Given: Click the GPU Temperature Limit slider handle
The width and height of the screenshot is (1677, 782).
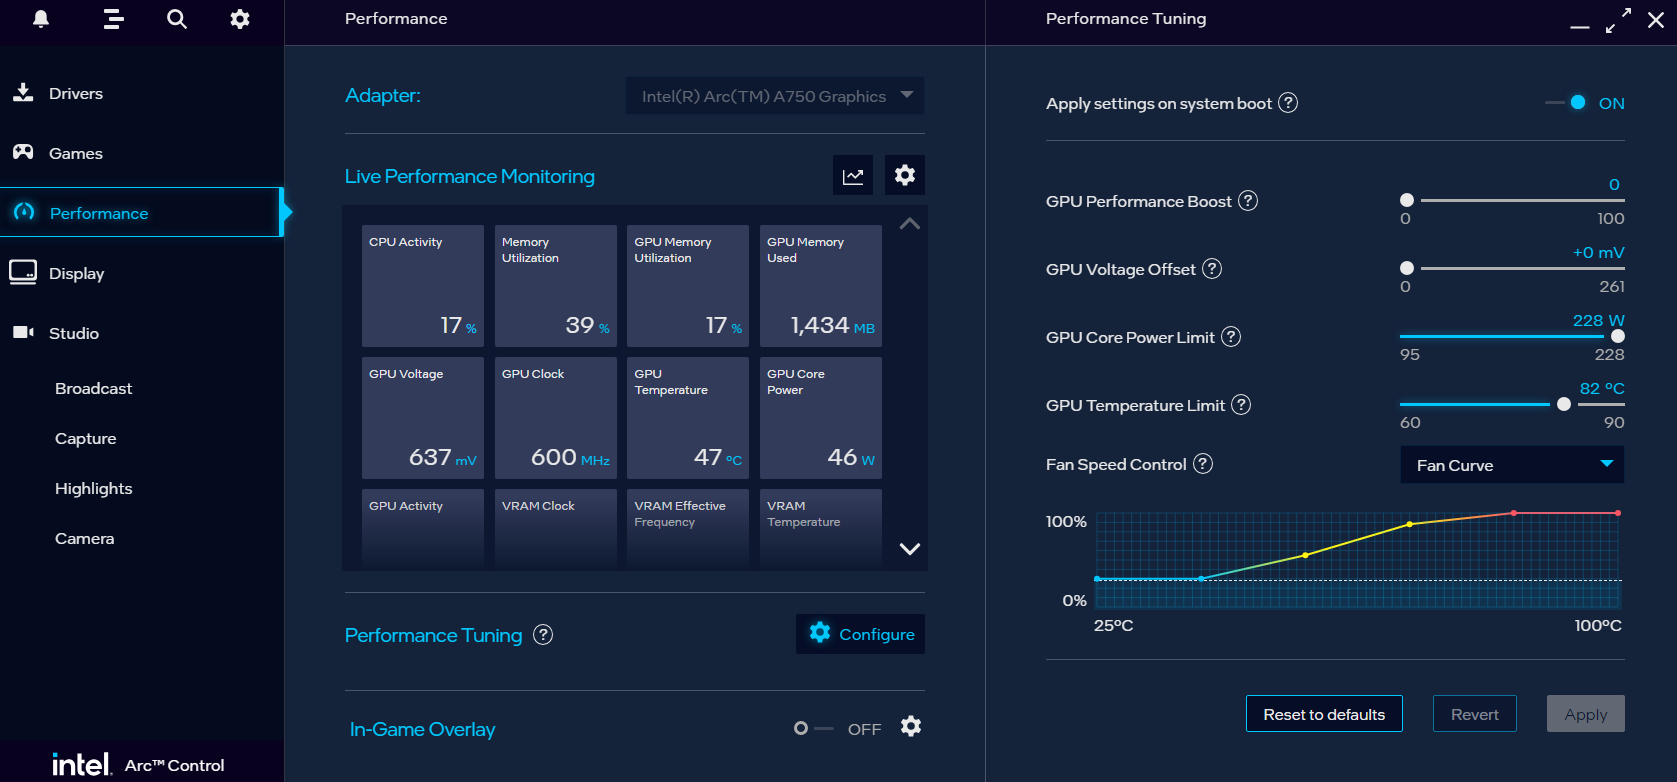Looking at the screenshot, I should 1564,405.
